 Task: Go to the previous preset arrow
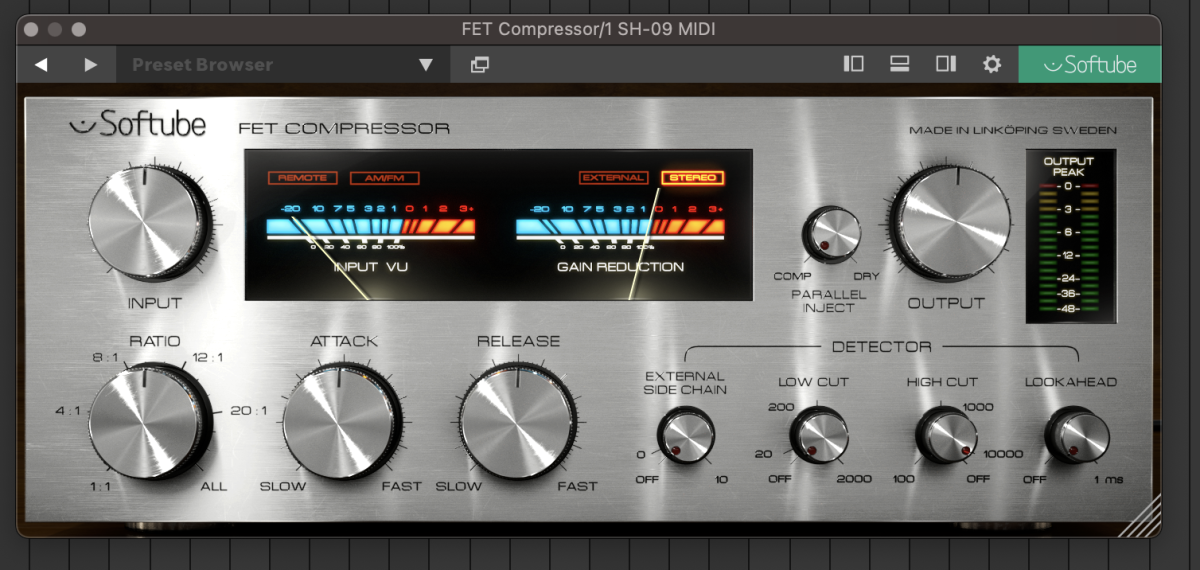coord(41,65)
